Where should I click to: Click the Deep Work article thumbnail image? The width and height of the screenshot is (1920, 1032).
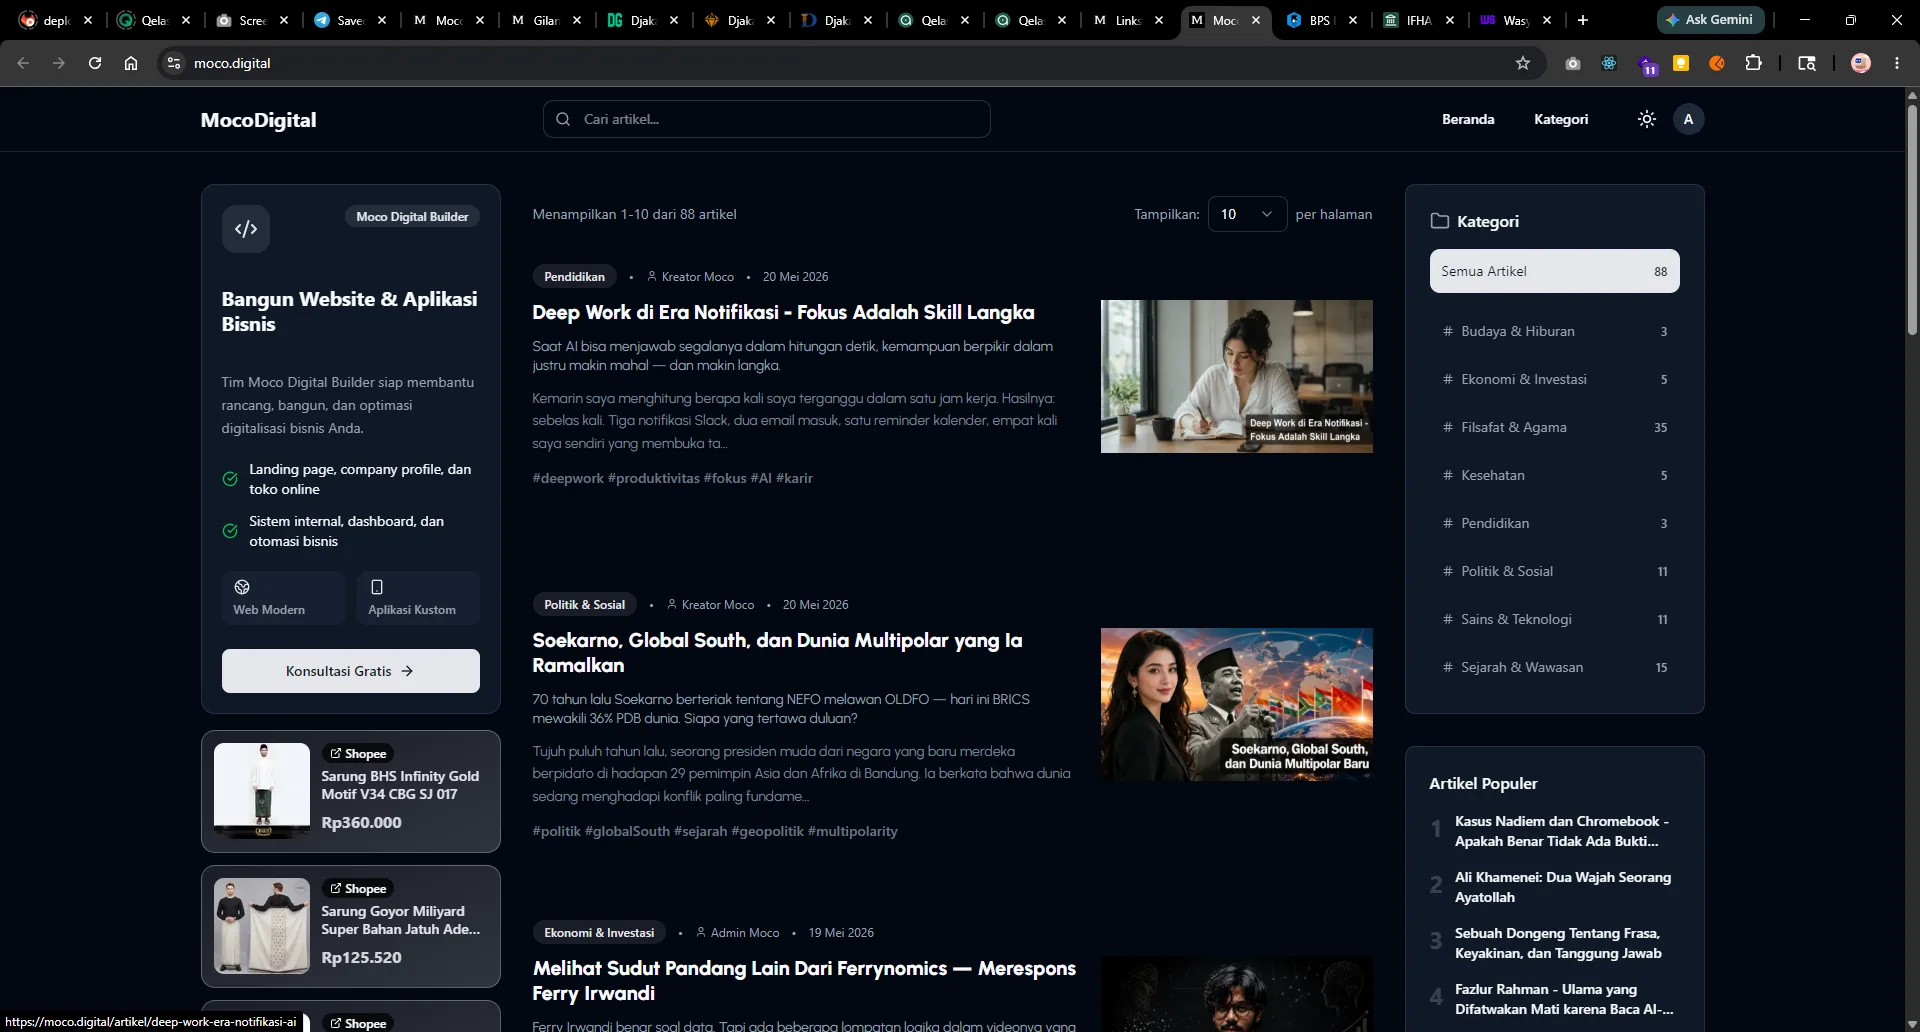pyautogui.click(x=1237, y=376)
